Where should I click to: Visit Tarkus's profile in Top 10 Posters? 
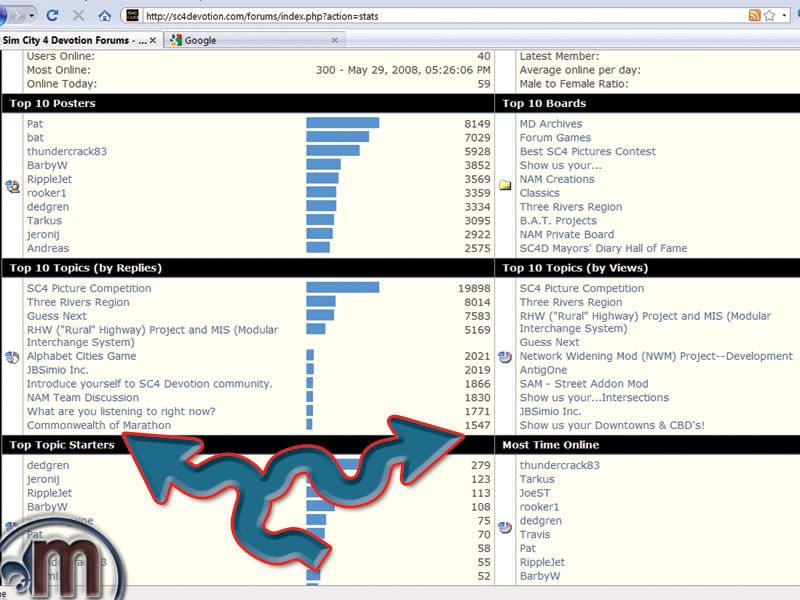coord(44,220)
